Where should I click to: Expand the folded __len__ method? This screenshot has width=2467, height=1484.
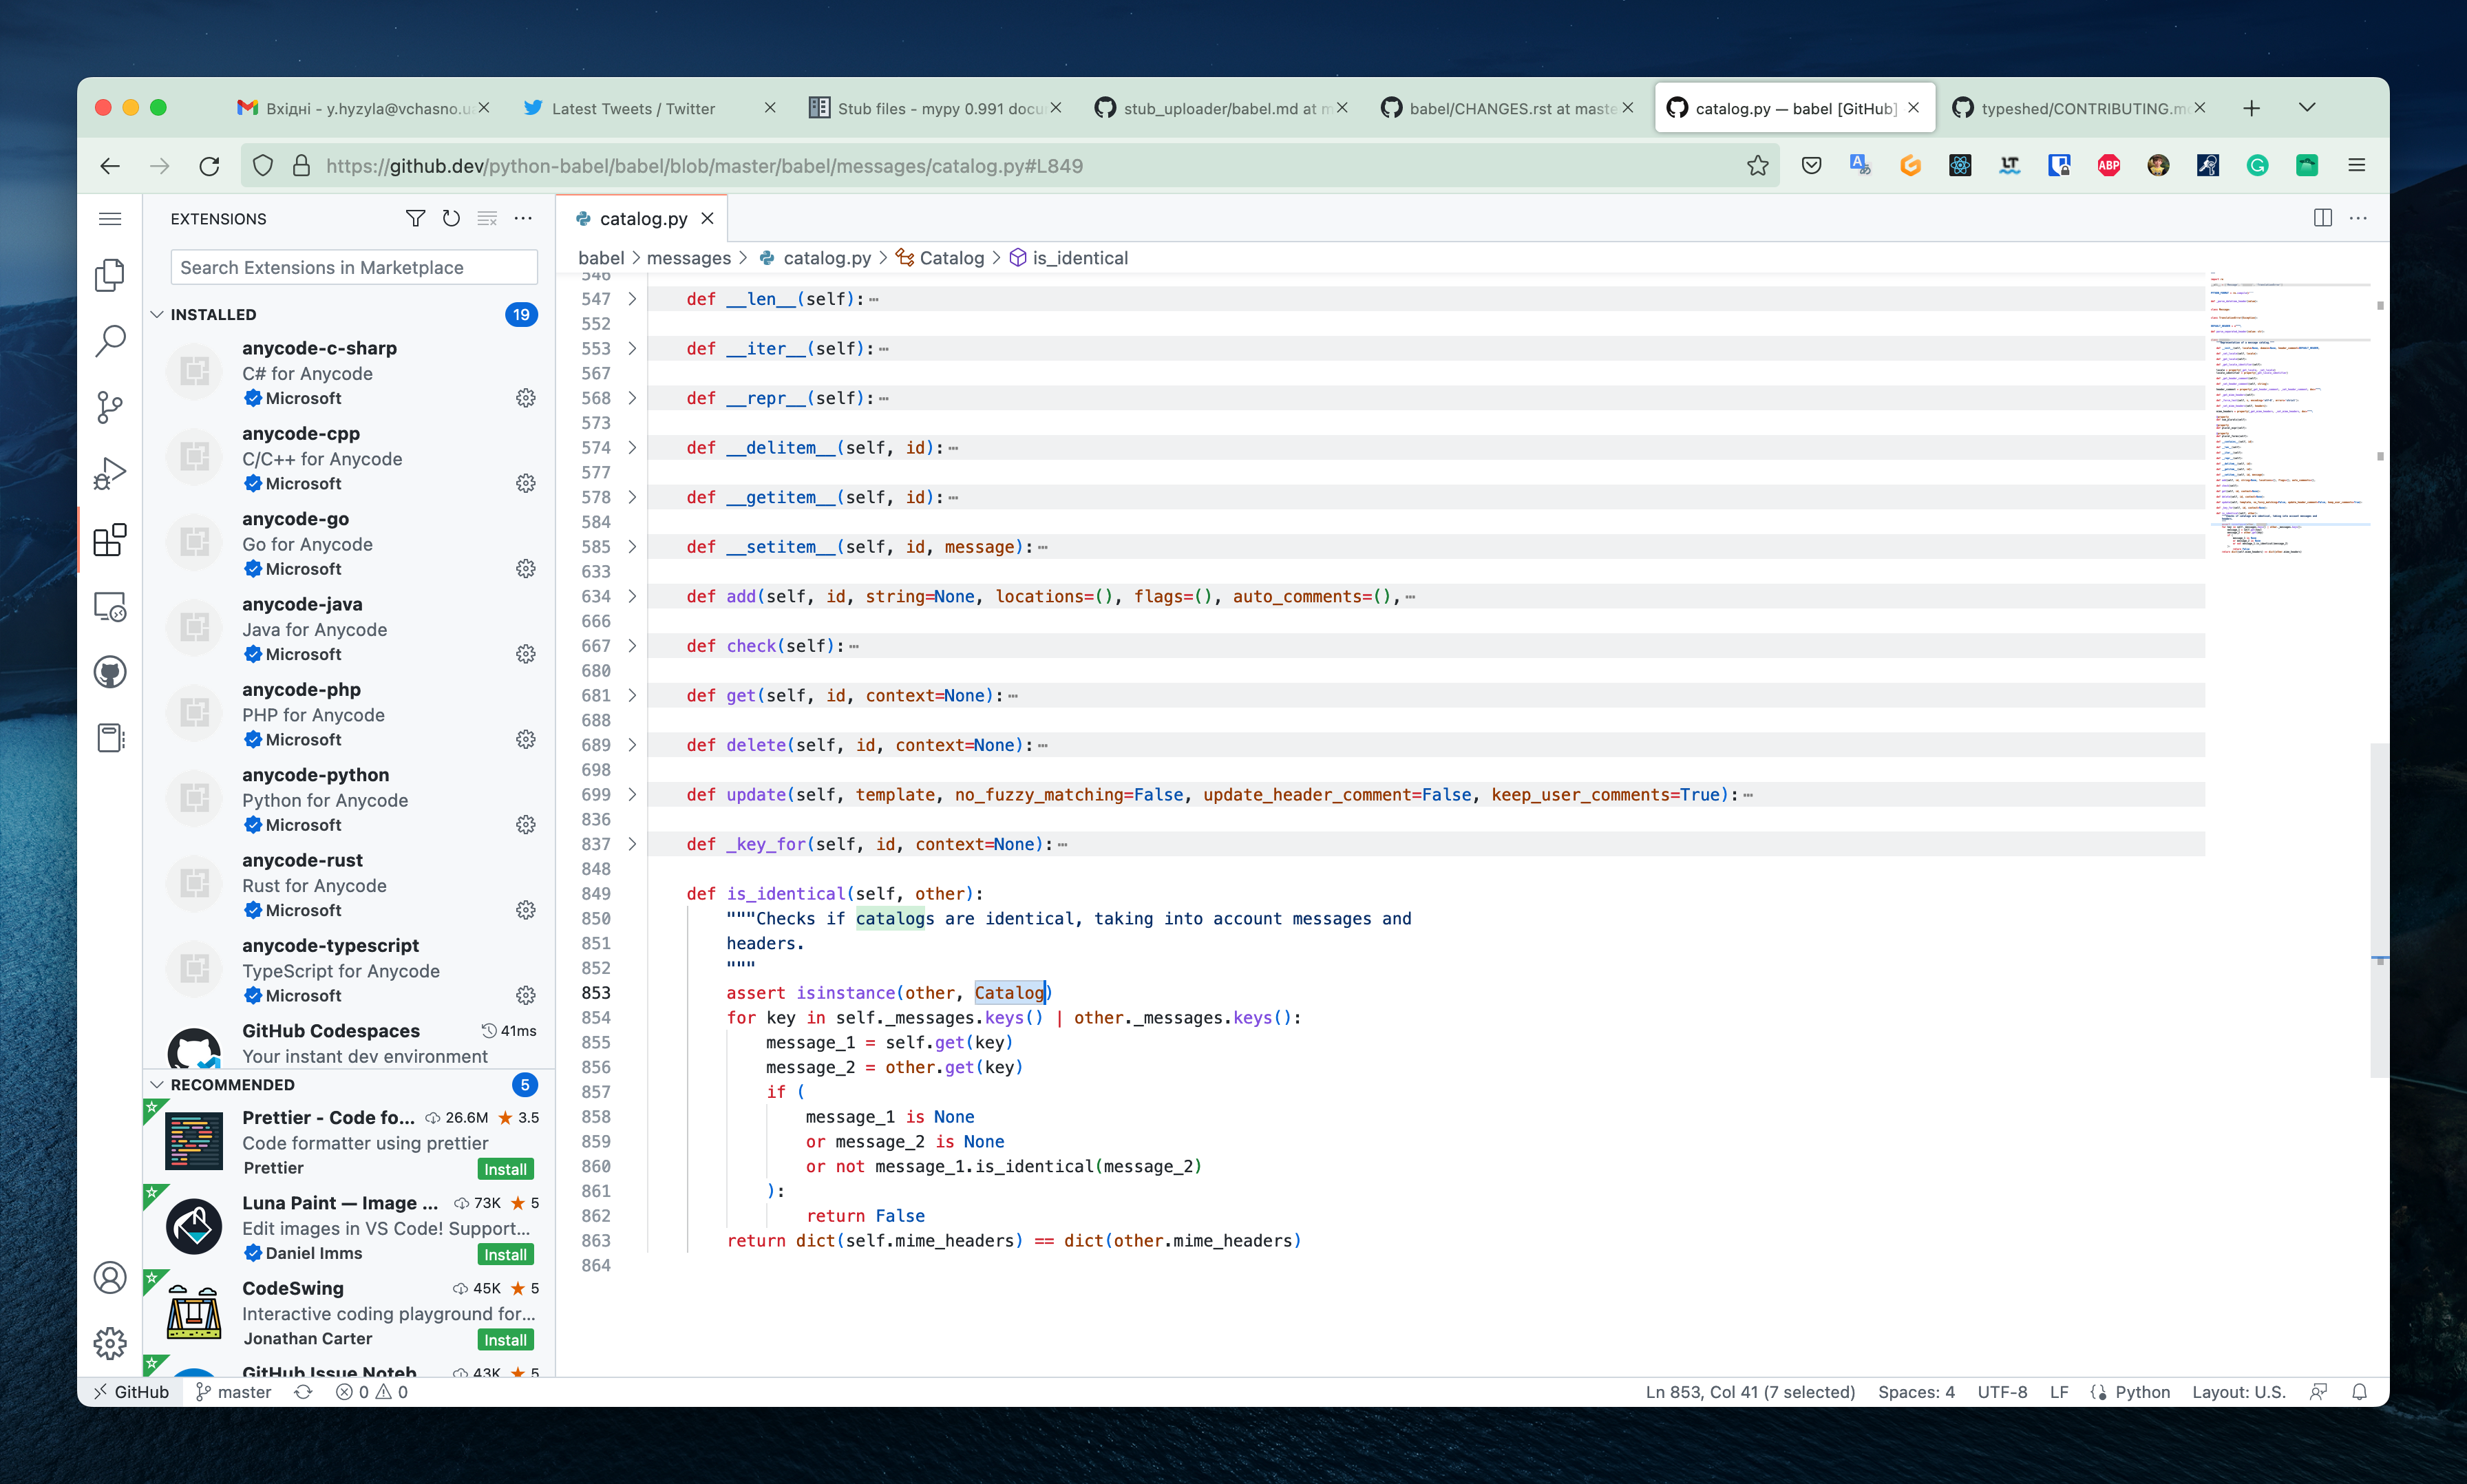[x=632, y=299]
